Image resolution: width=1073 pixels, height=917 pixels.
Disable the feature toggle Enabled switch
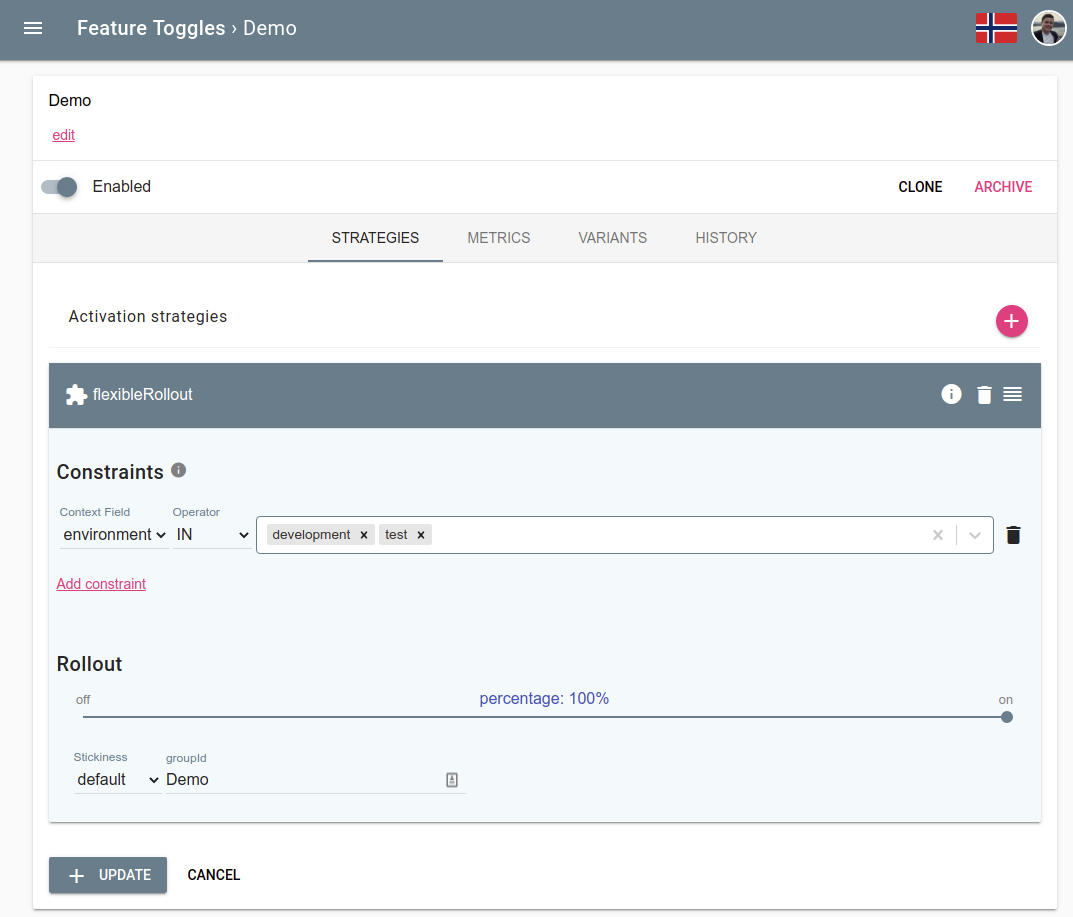58,187
